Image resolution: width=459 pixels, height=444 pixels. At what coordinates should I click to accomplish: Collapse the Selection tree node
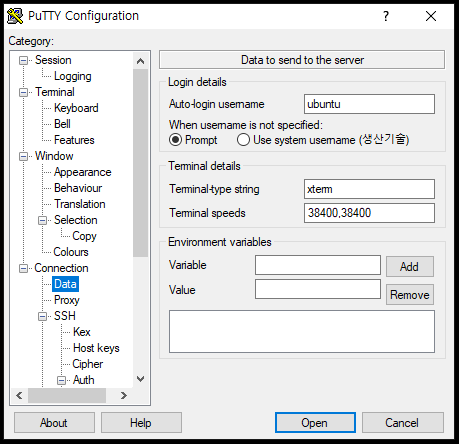42,220
